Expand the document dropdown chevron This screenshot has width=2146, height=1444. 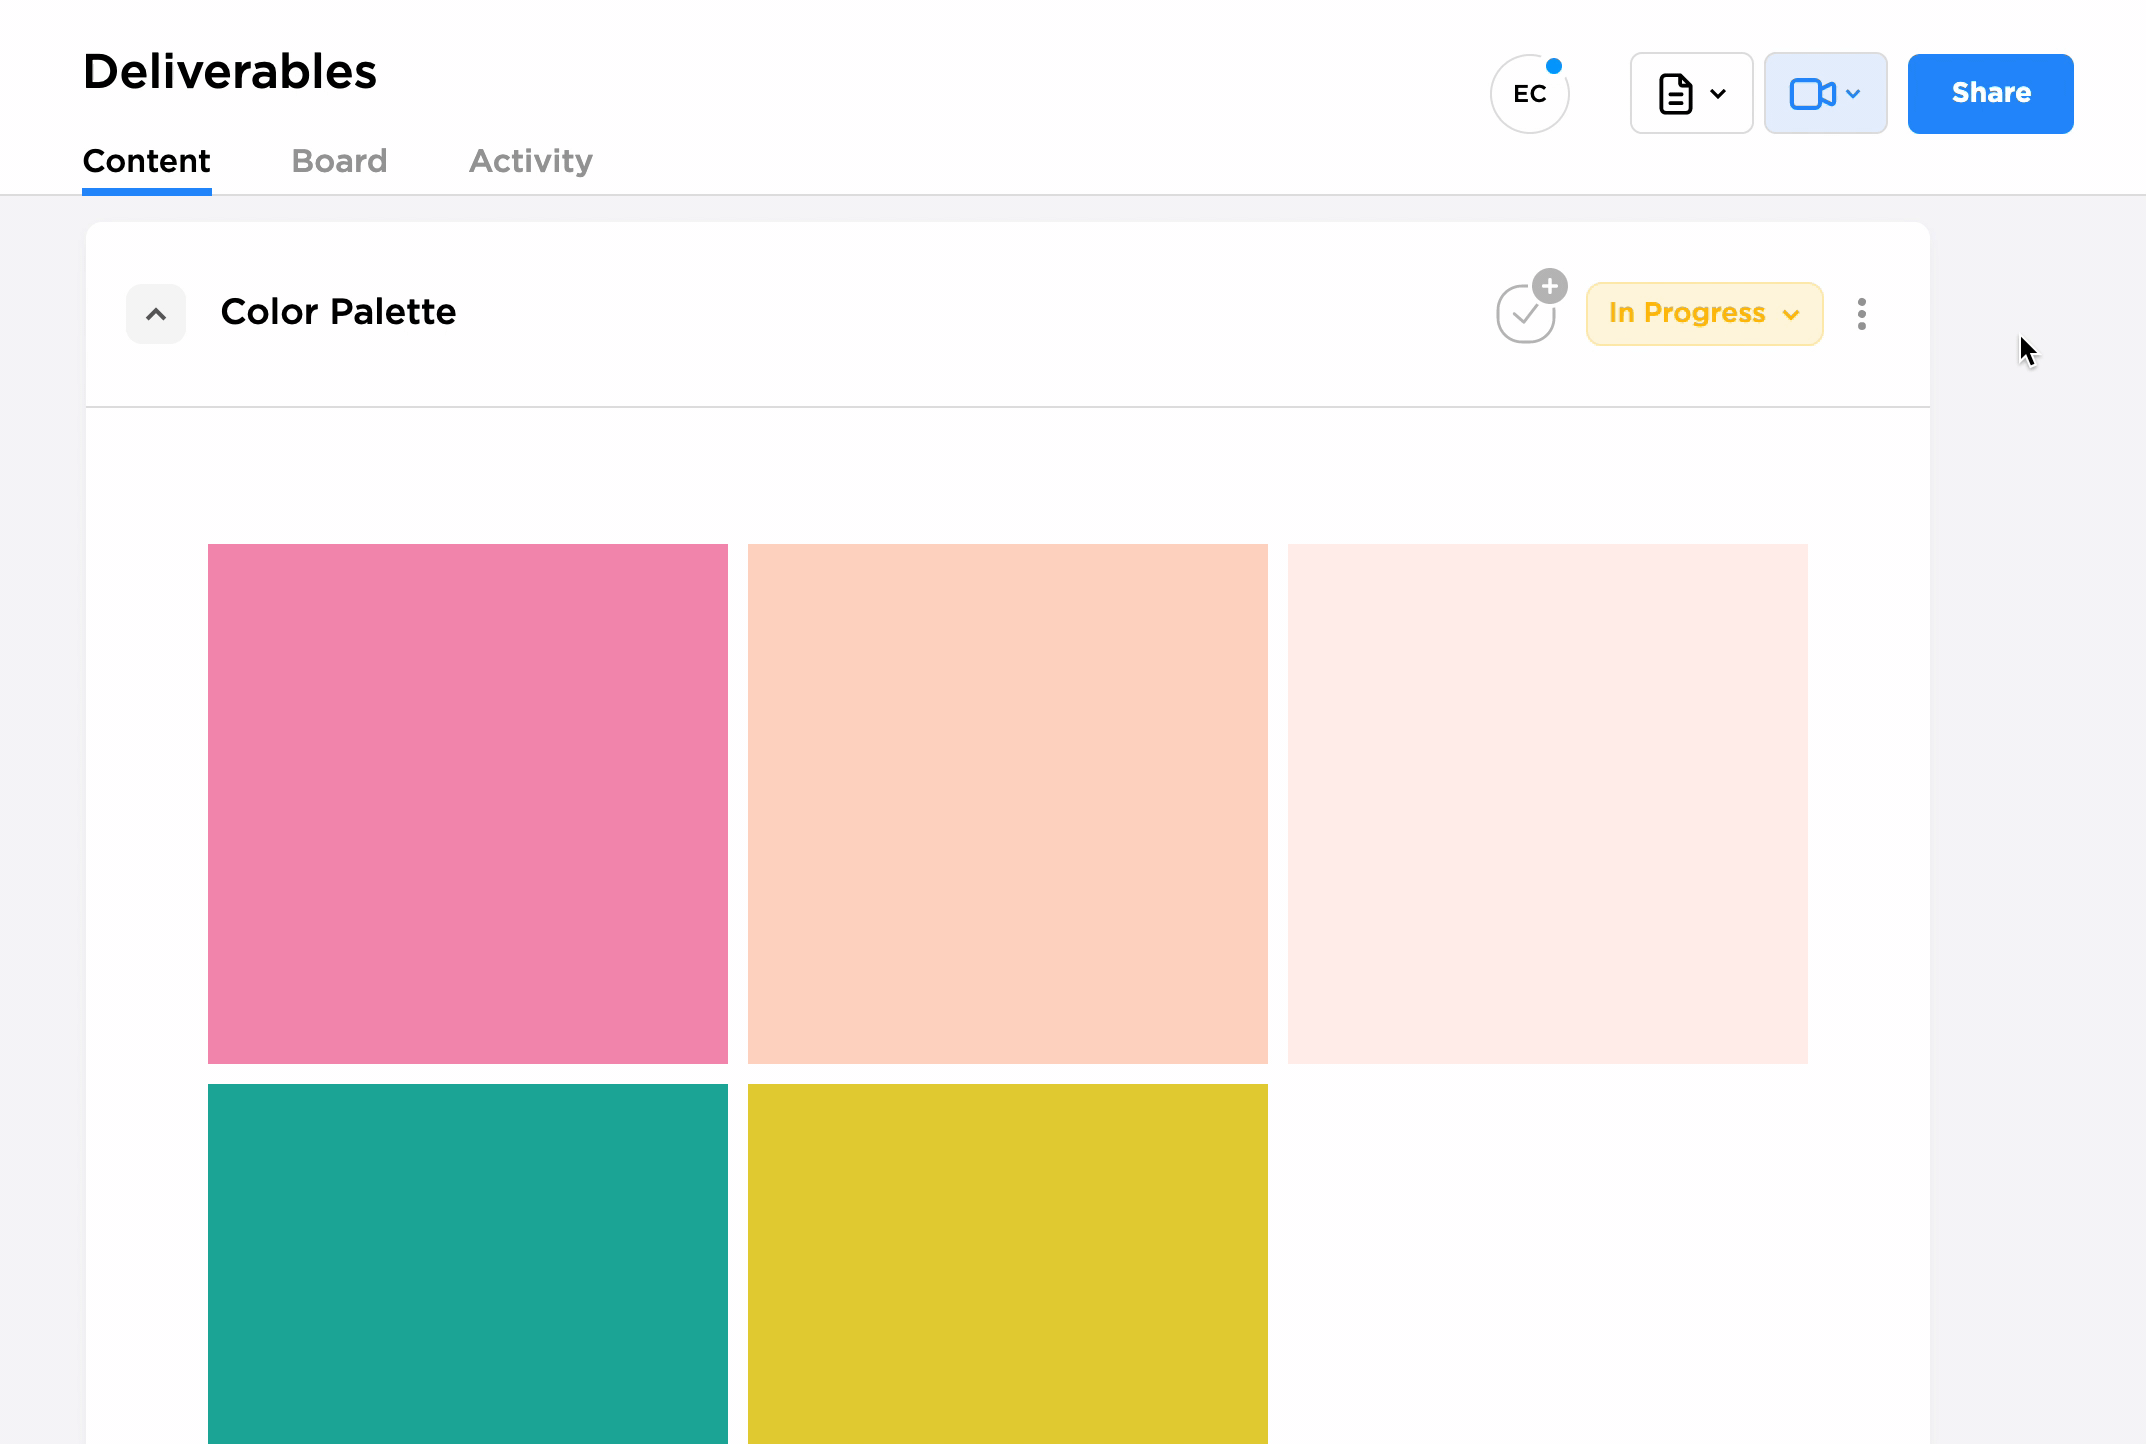[x=1718, y=94]
